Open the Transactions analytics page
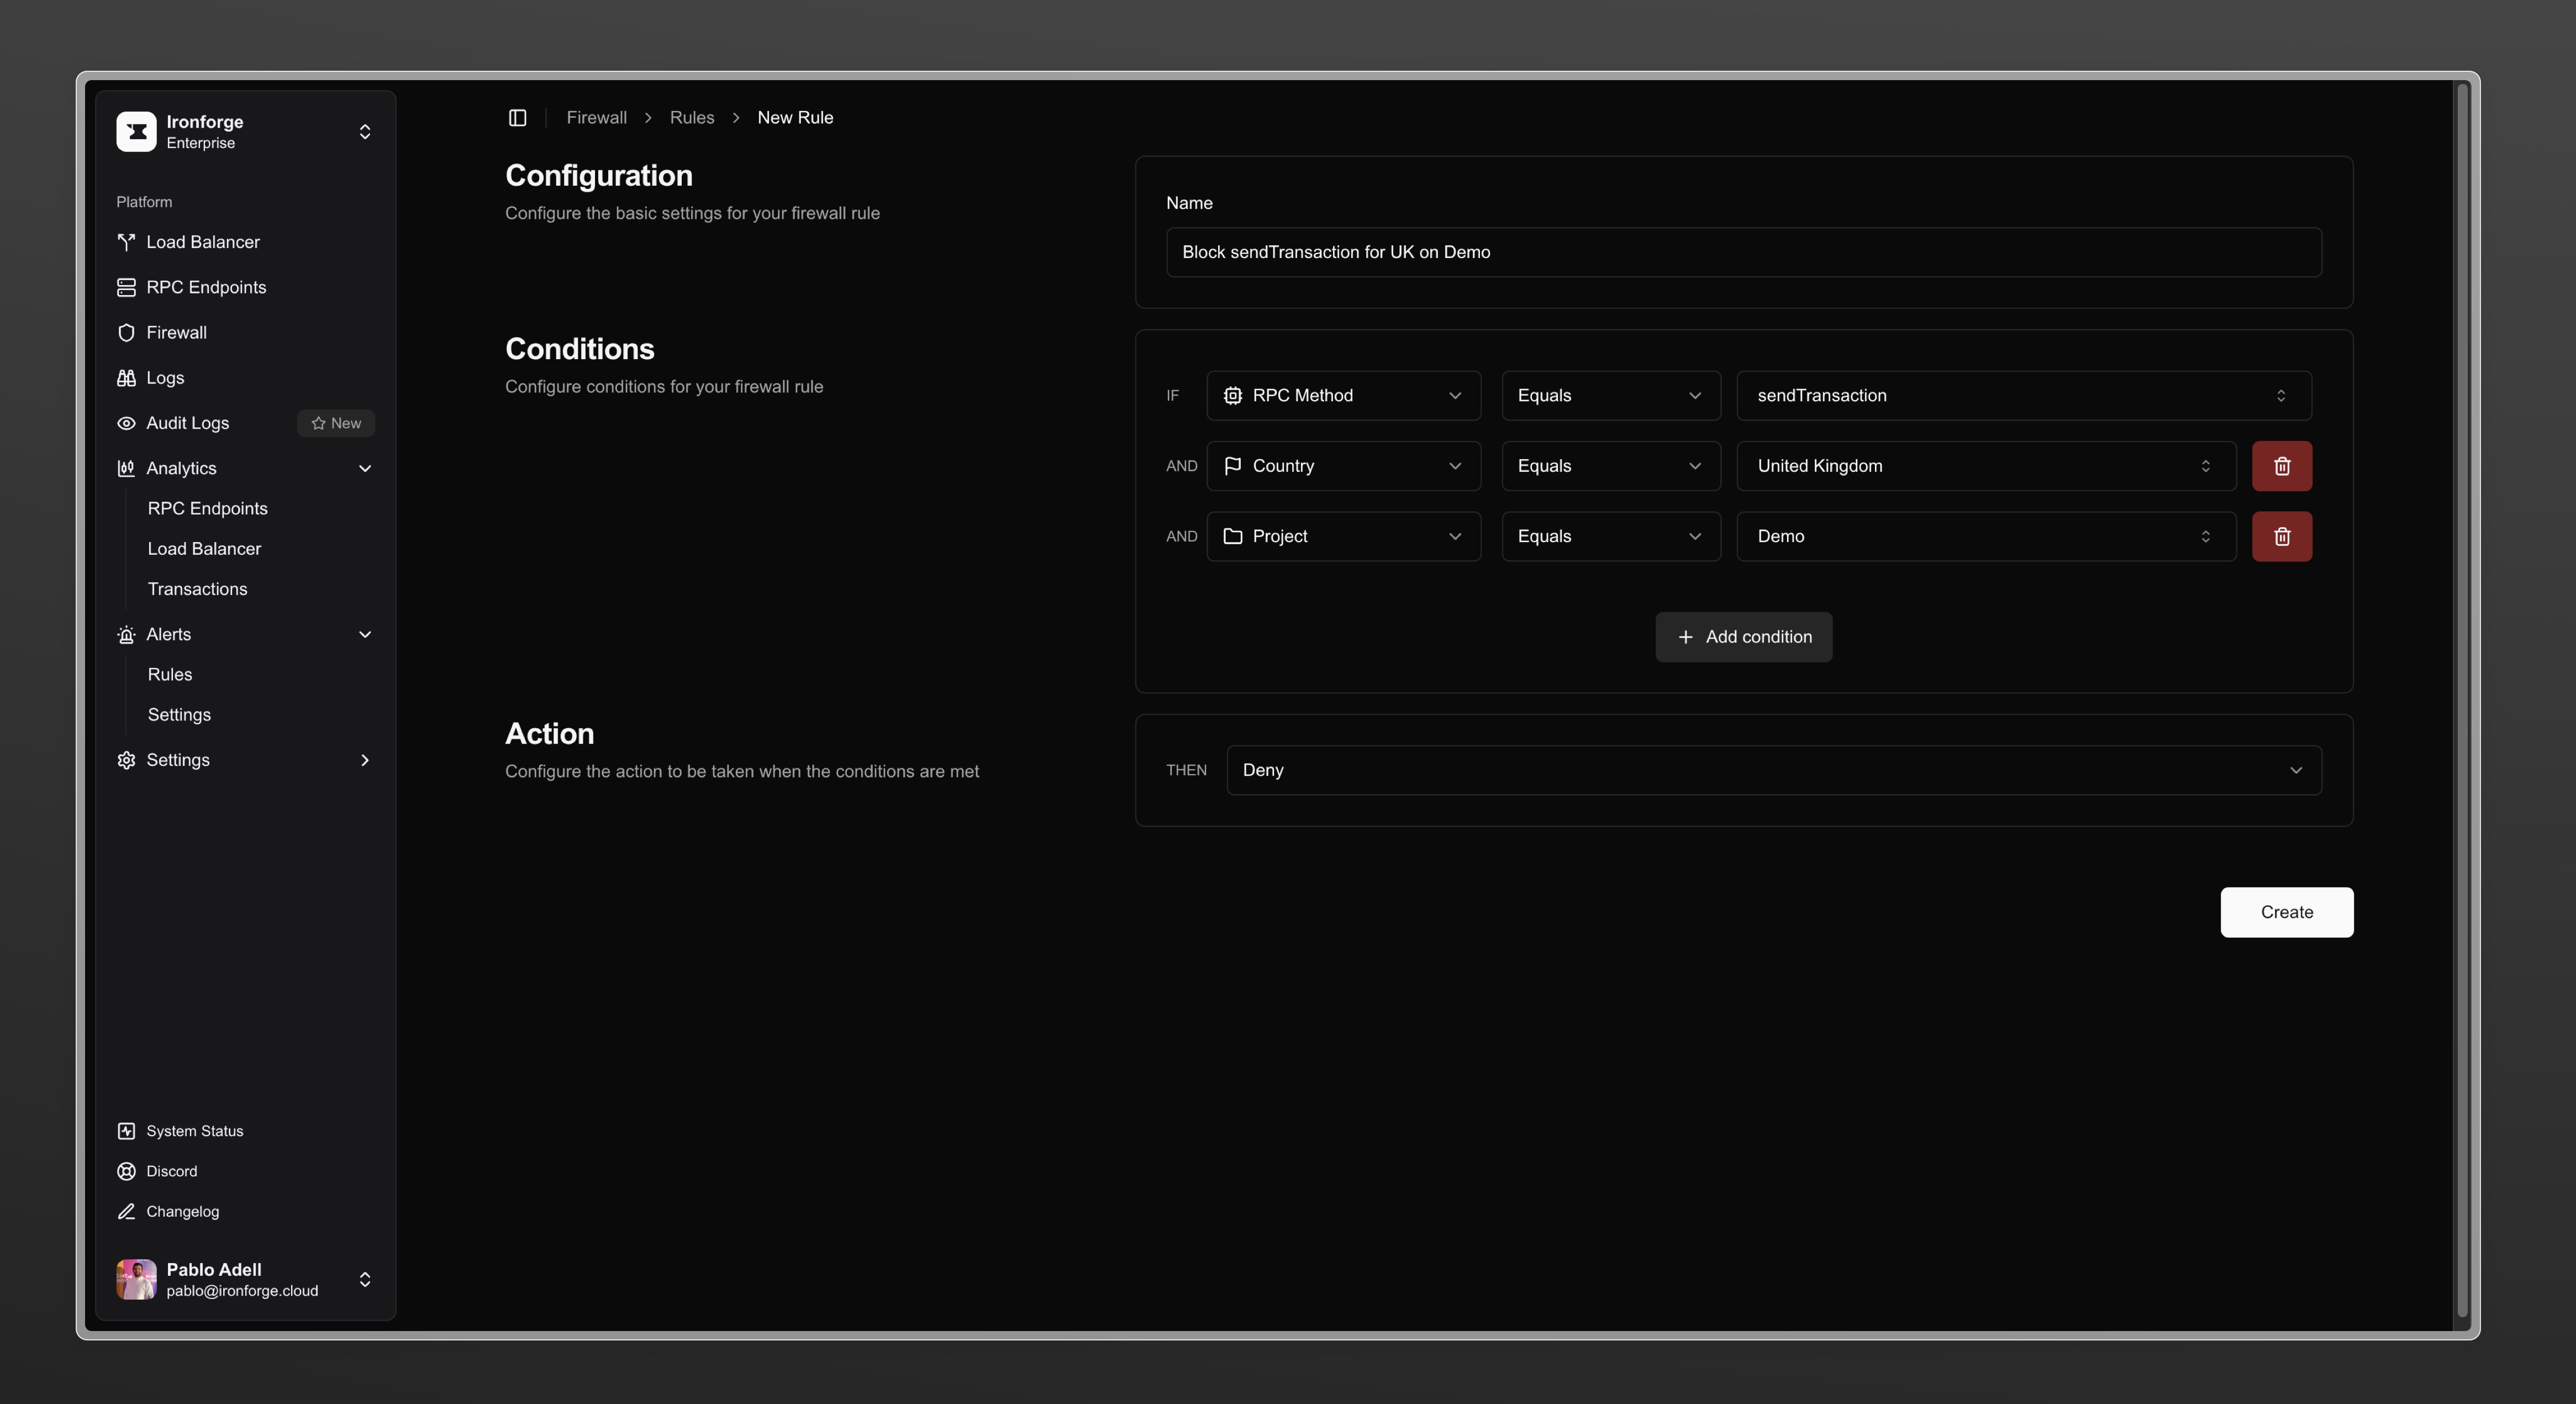The height and width of the screenshot is (1404, 2576). point(197,588)
